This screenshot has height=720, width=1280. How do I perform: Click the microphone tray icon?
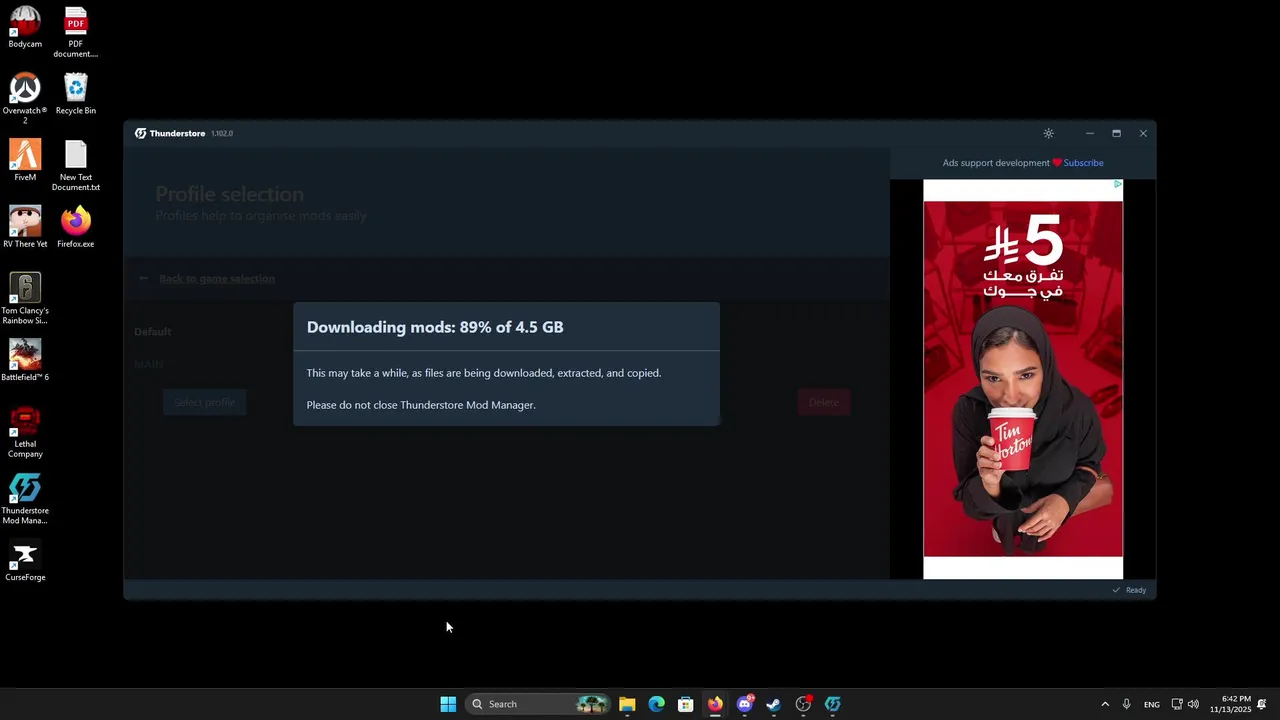tap(1127, 704)
